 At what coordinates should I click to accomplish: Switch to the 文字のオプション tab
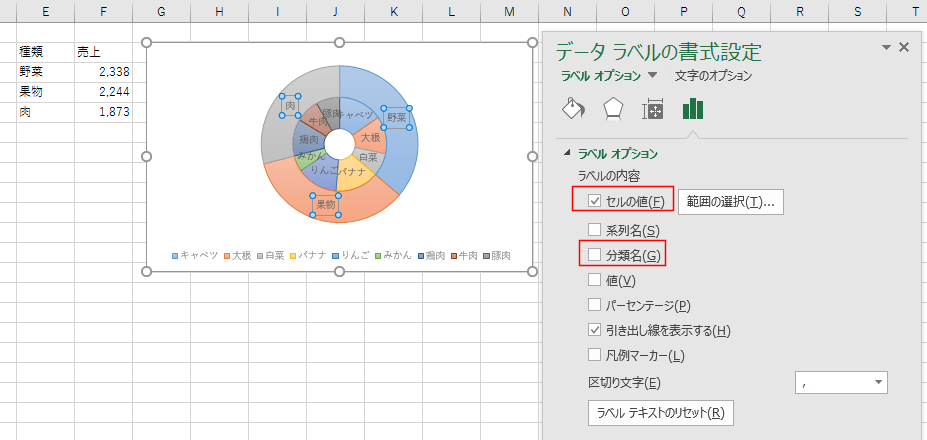coord(713,76)
